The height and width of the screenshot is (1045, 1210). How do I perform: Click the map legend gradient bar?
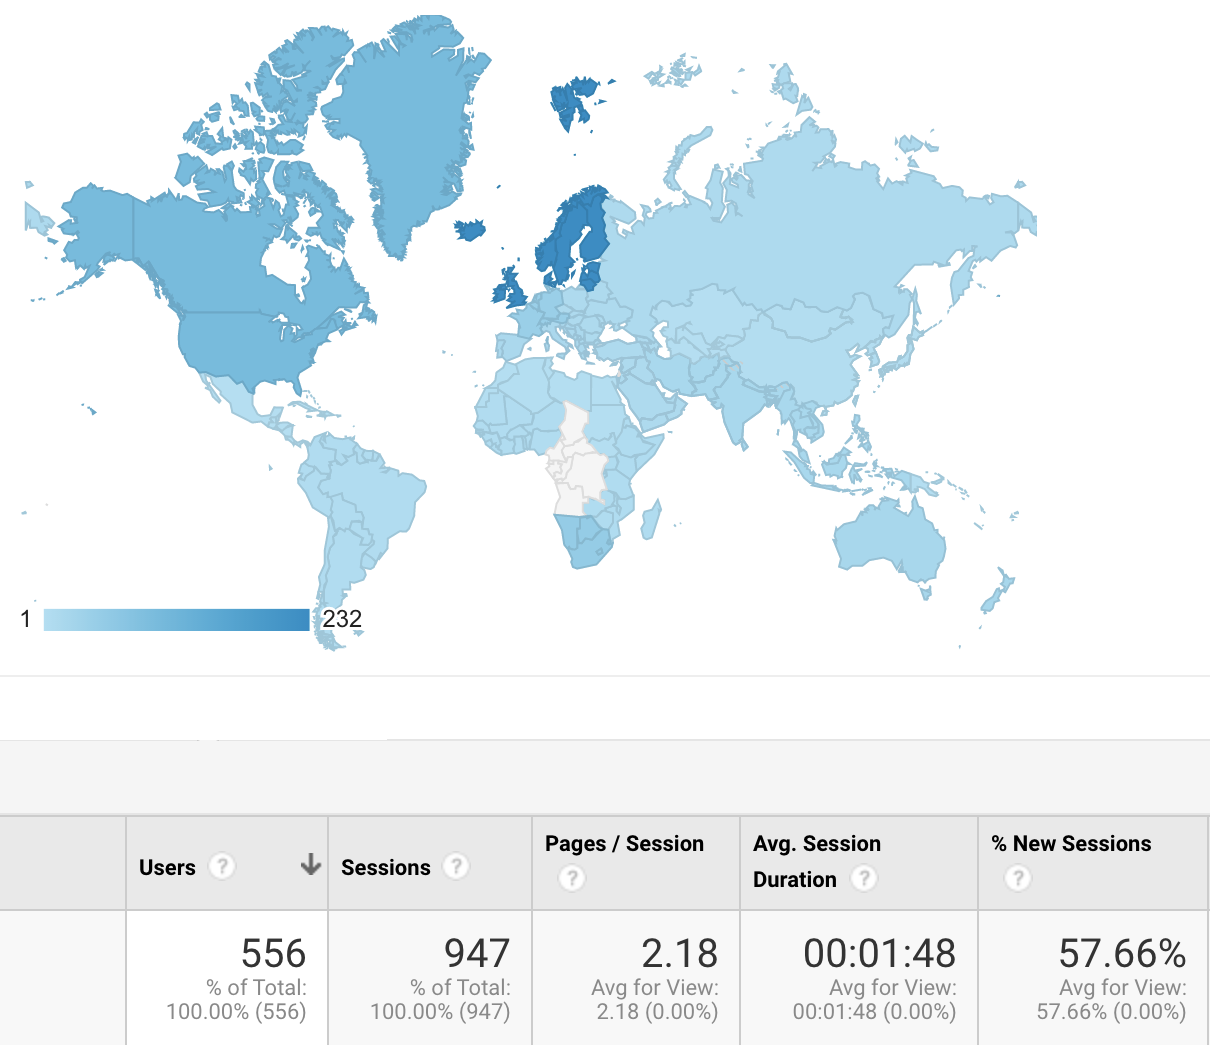click(x=176, y=620)
